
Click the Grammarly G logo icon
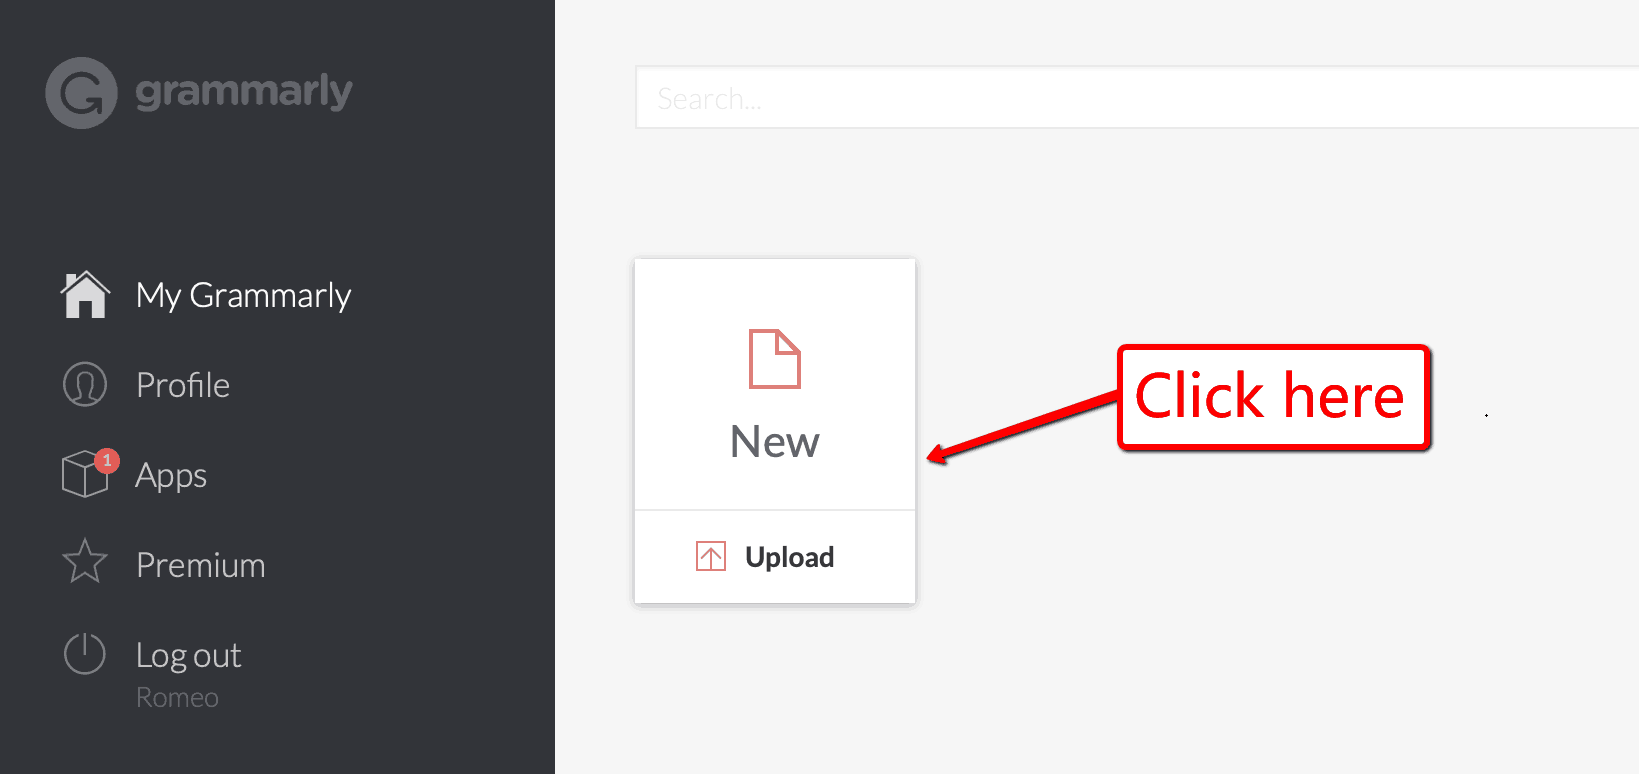tap(82, 93)
